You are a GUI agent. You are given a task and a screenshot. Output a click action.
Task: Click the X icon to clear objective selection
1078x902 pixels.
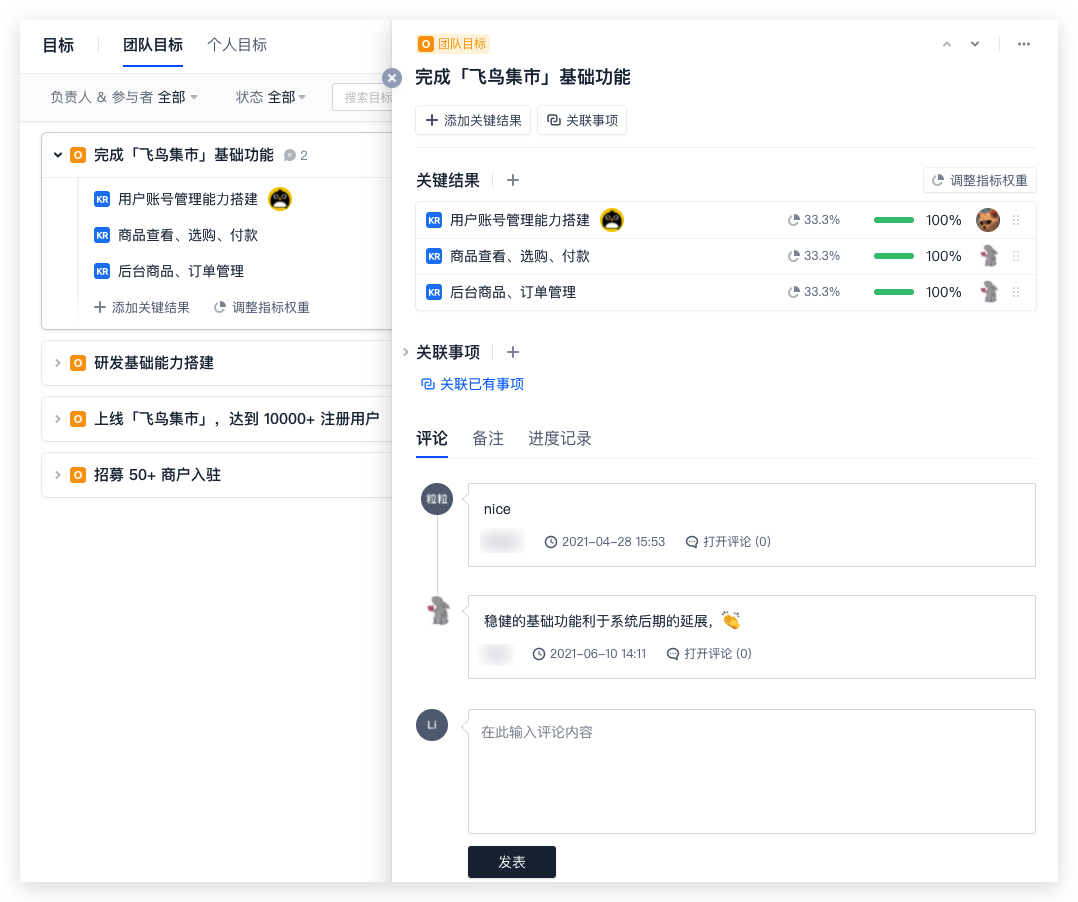[391, 77]
